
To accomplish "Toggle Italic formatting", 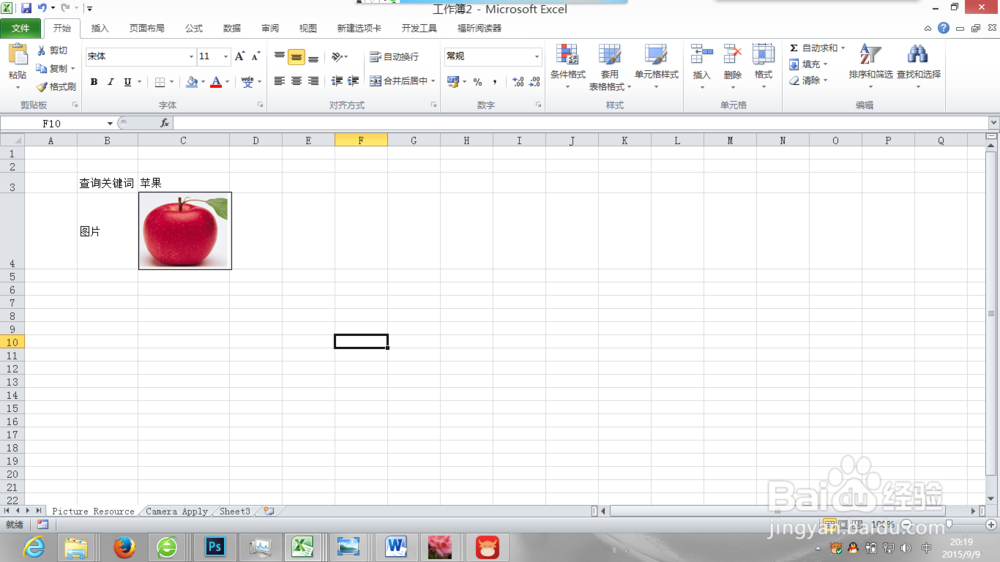I will pyautogui.click(x=110, y=82).
